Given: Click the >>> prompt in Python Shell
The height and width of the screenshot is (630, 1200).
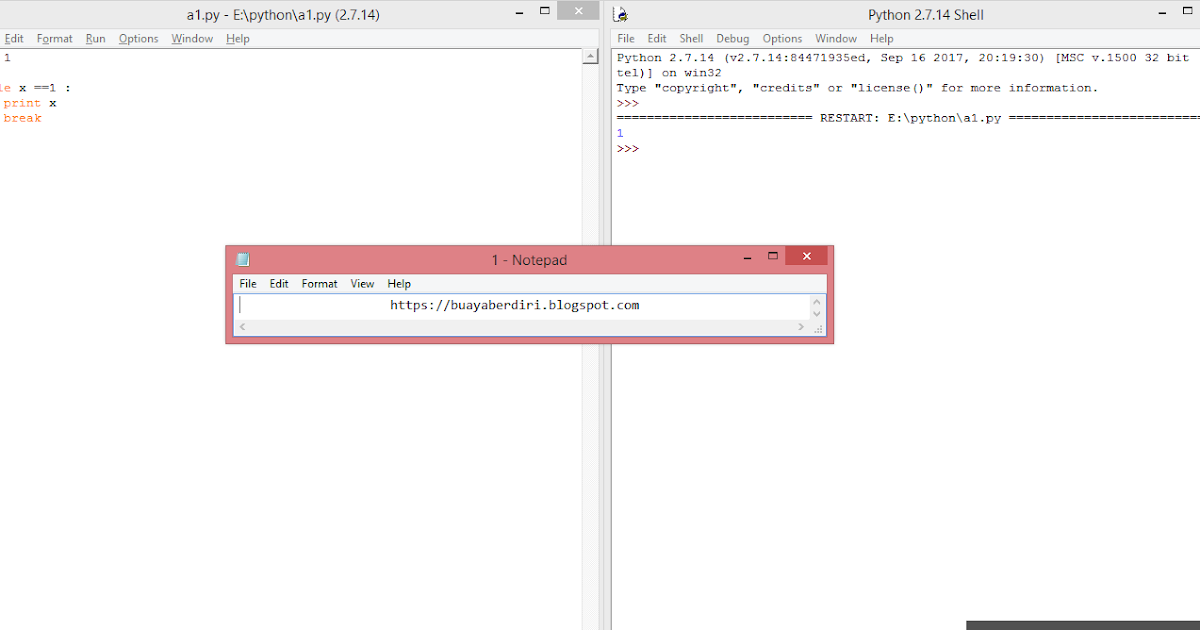Looking at the screenshot, I should pos(626,148).
